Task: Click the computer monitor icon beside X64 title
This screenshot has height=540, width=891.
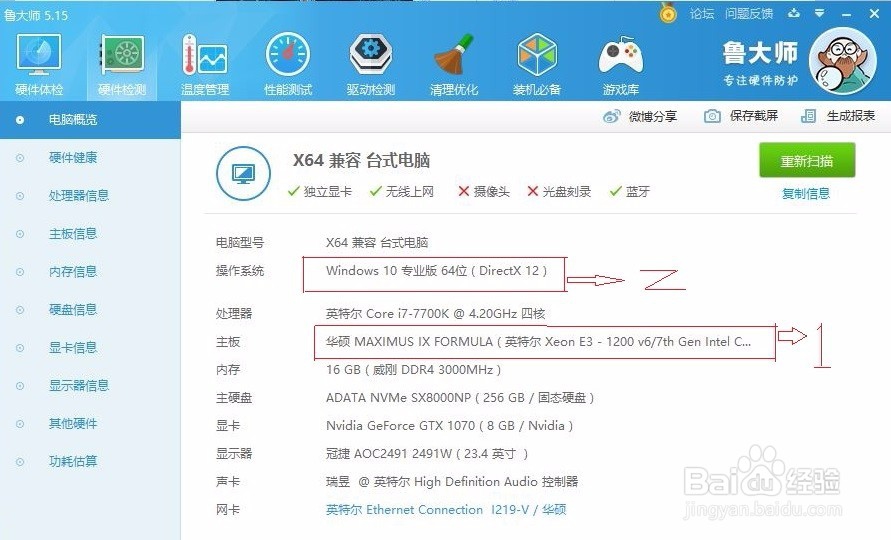Action: 243,173
